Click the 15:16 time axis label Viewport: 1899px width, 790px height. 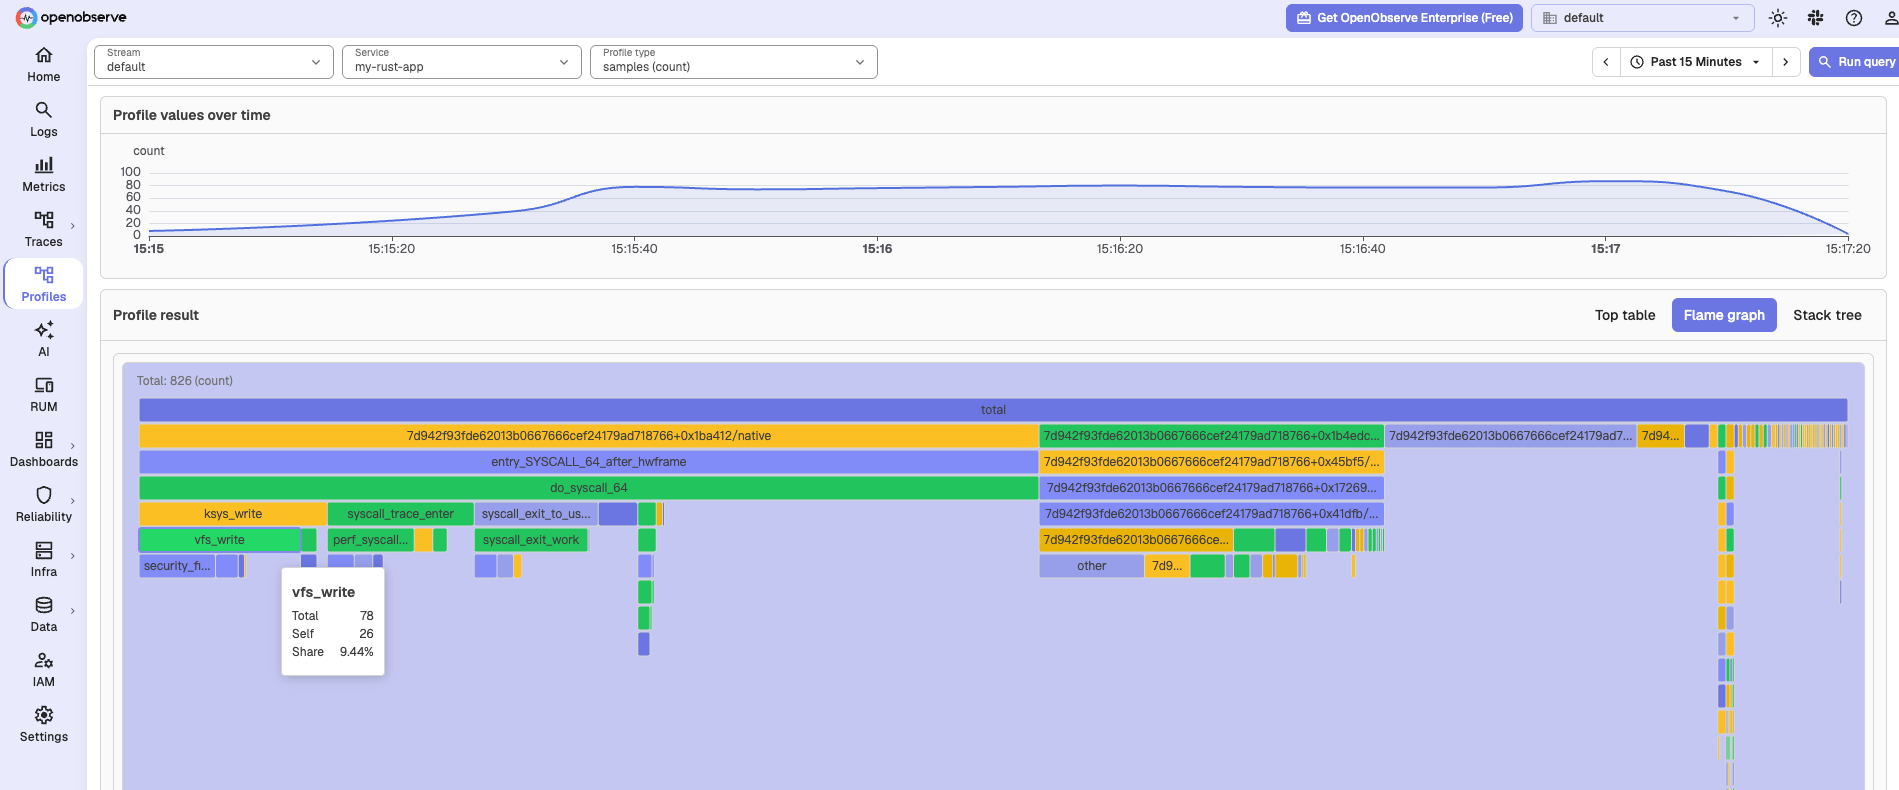click(877, 249)
